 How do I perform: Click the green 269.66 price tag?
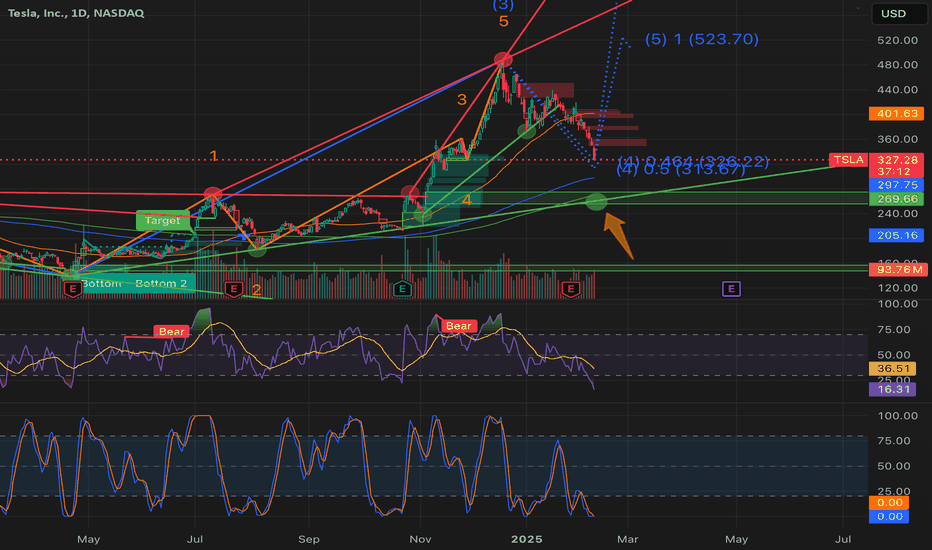click(896, 199)
